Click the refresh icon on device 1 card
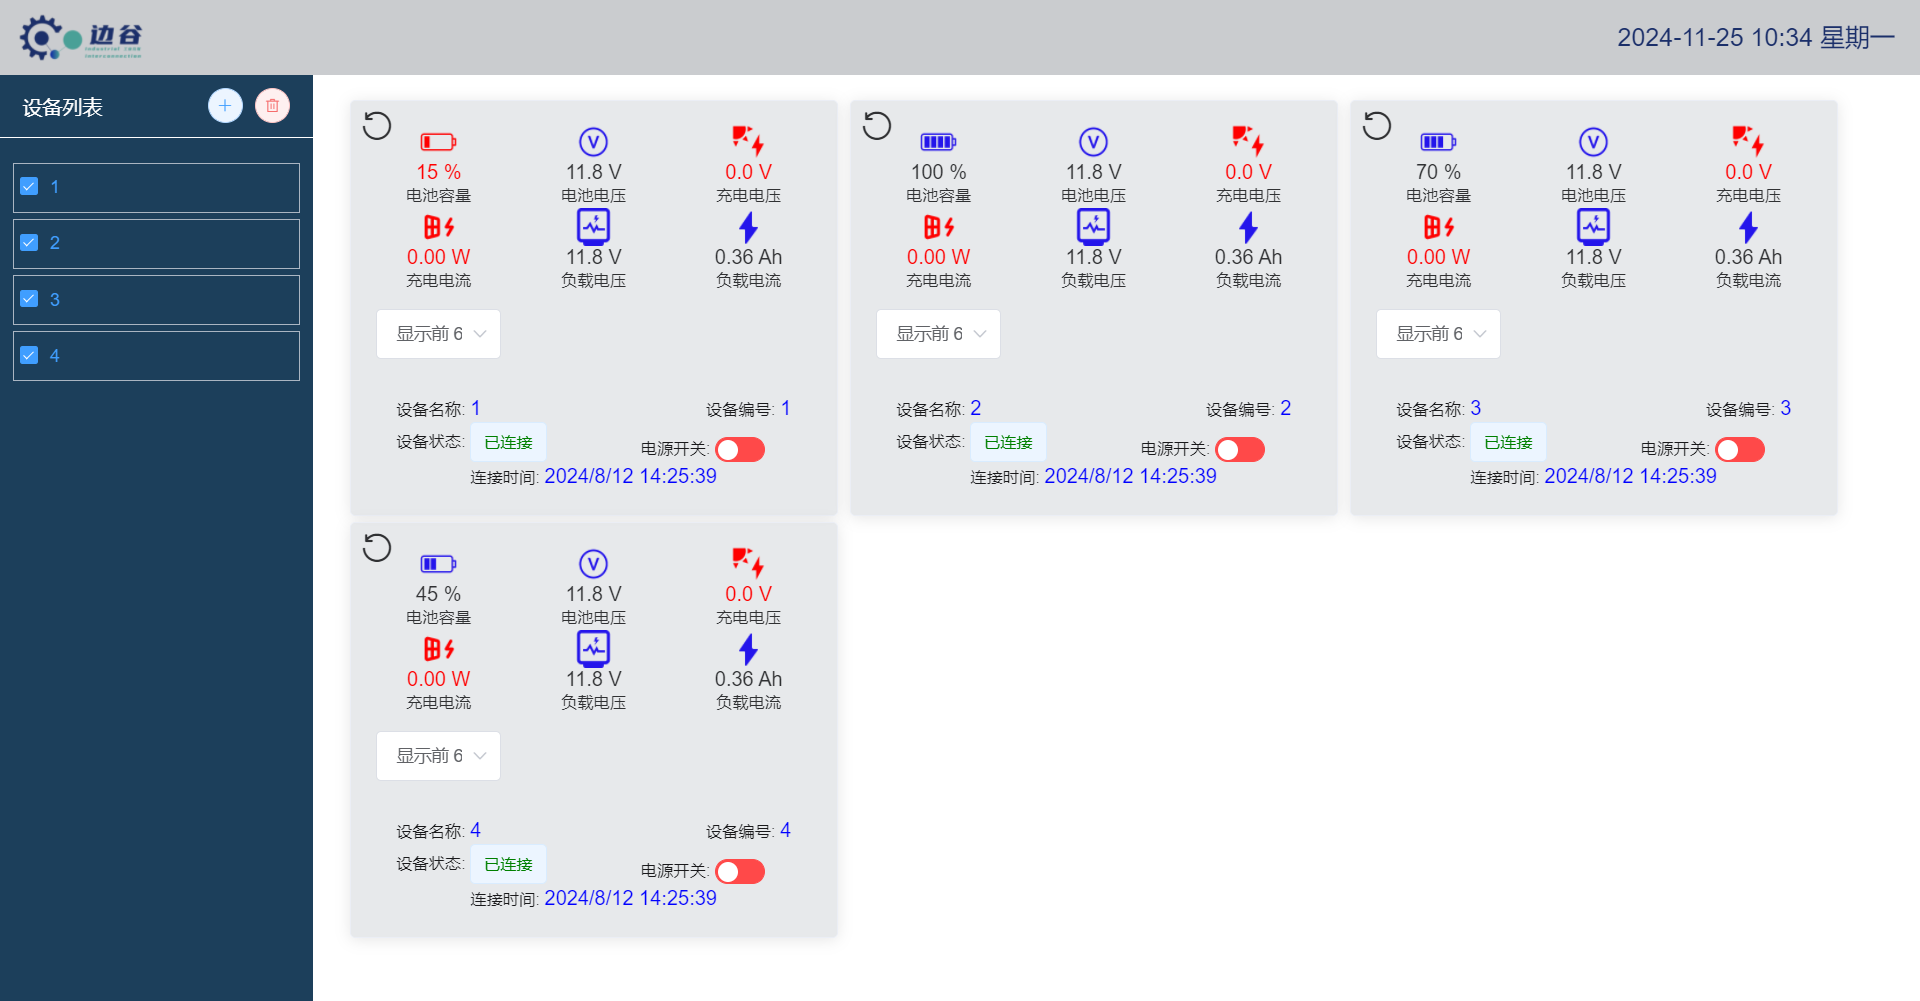This screenshot has height=1001, width=1920. click(x=377, y=126)
